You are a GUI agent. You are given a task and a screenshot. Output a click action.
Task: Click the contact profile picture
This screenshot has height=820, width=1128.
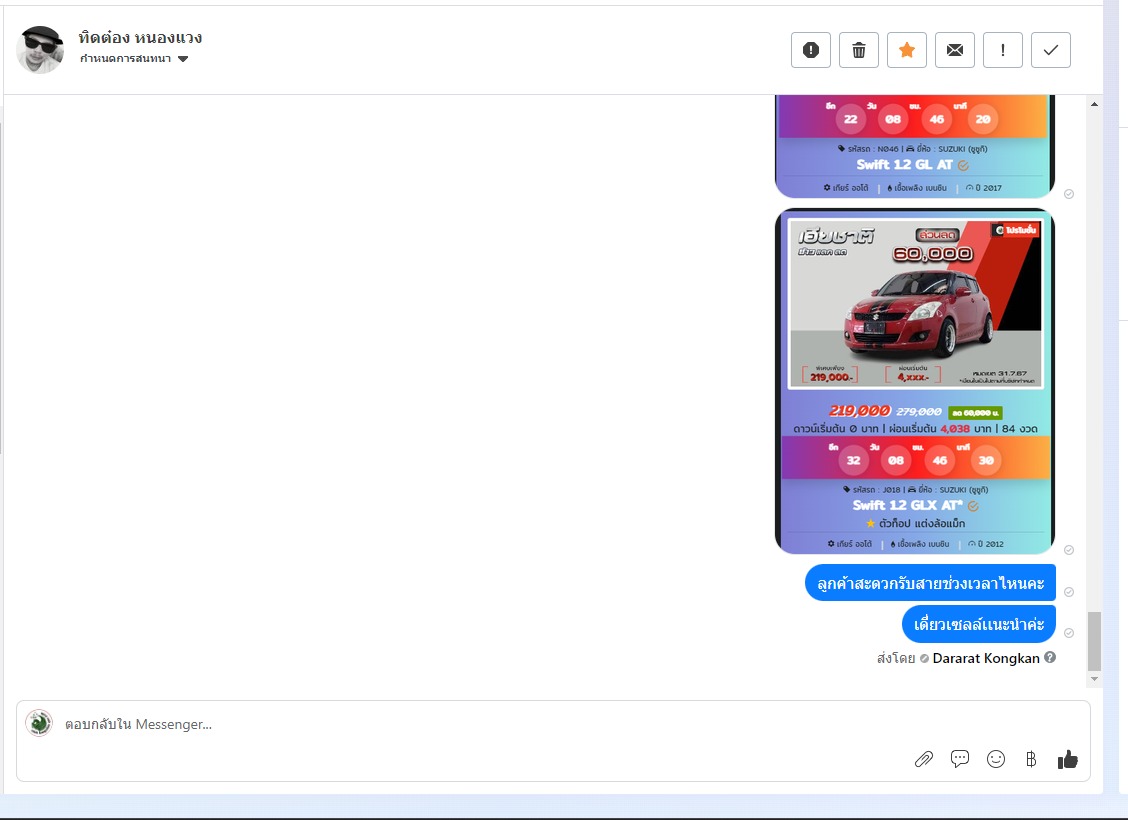point(40,50)
